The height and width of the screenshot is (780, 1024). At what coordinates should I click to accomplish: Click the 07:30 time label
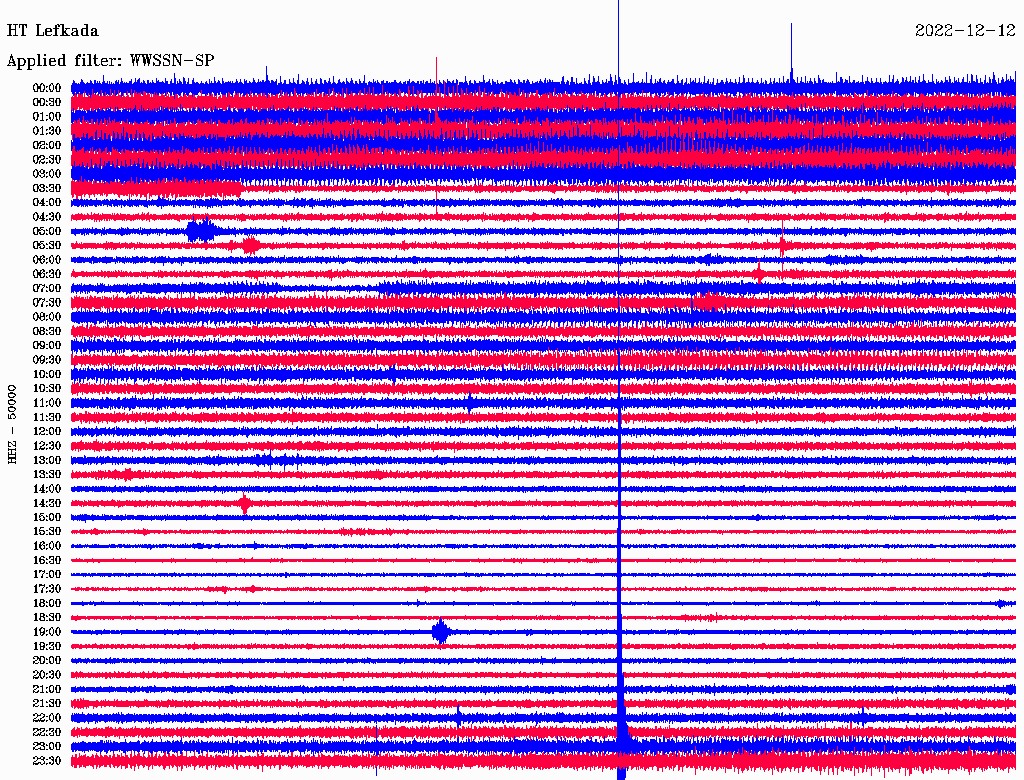point(47,302)
